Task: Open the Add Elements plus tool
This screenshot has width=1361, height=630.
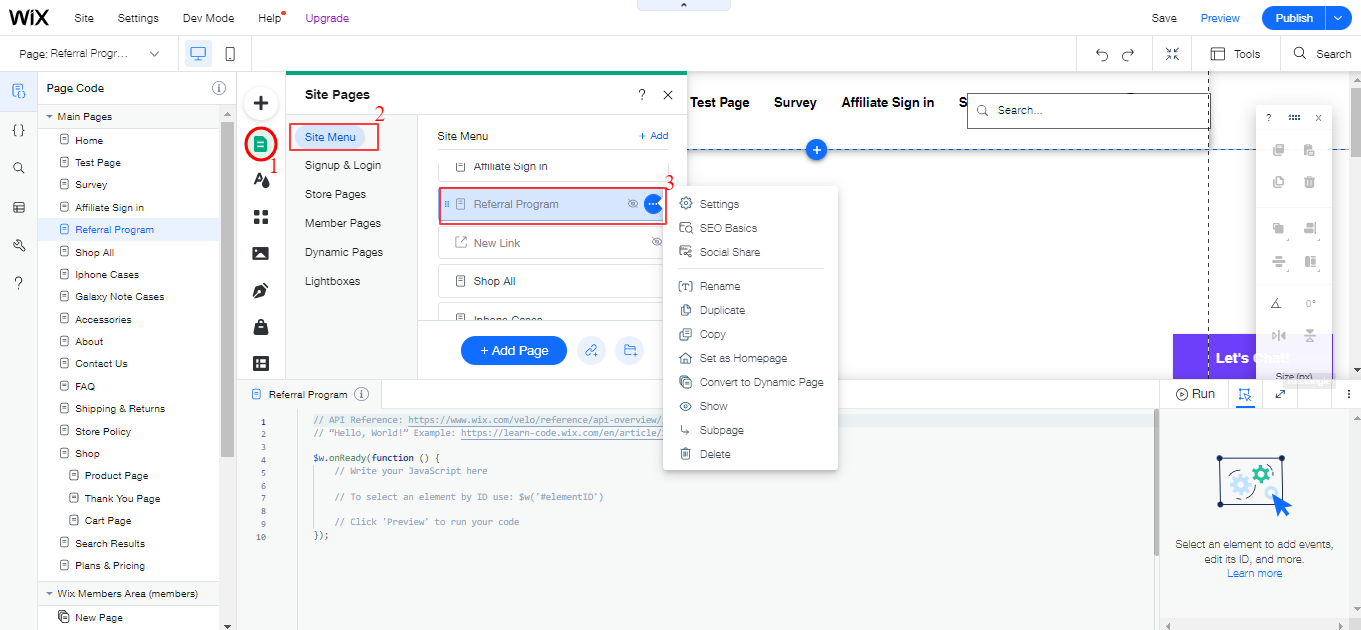Action: pos(260,103)
